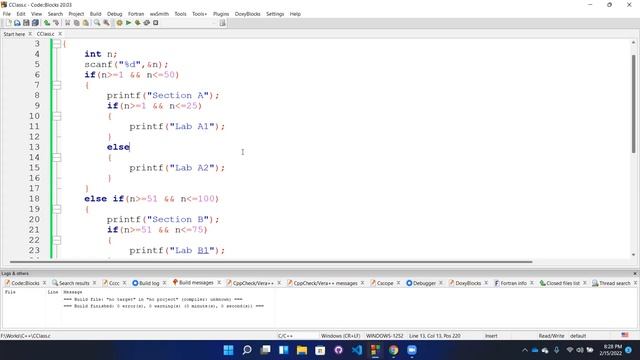Open the View menu
The width and height of the screenshot is (640, 360).
point(36,14)
